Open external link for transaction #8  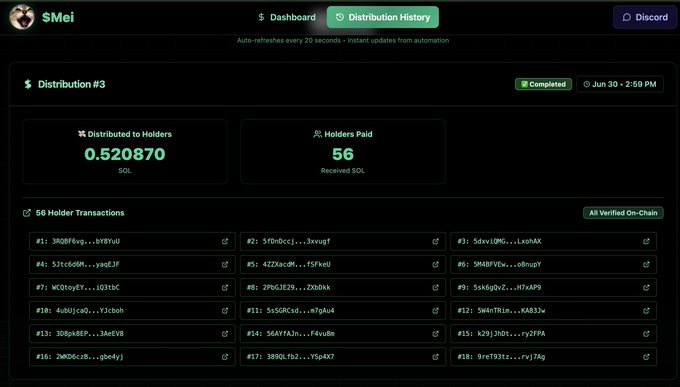click(x=435, y=287)
